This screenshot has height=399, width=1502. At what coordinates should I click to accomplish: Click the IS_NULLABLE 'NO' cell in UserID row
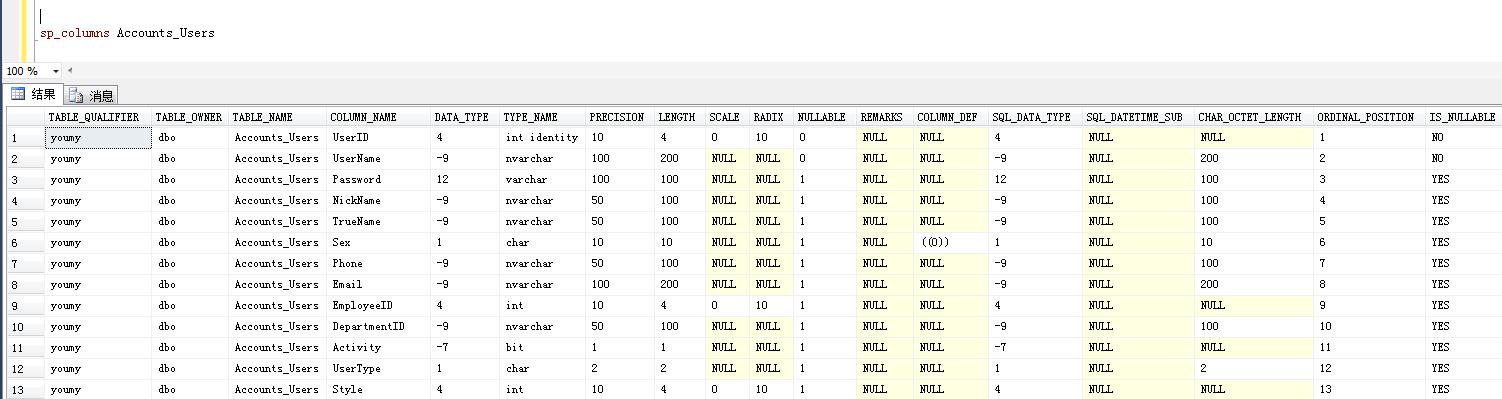pos(1464,138)
